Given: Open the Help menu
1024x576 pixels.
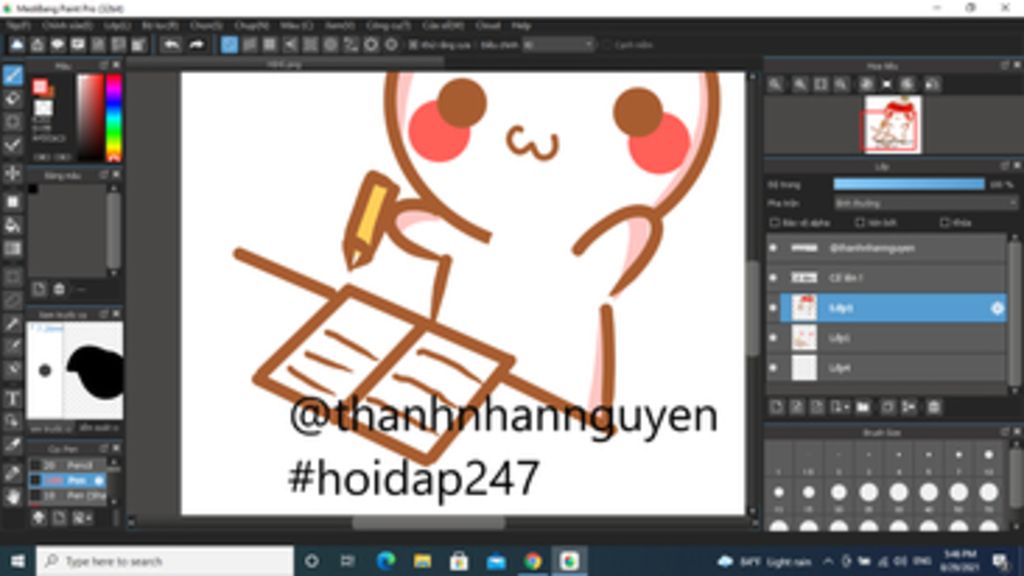Looking at the screenshot, I should coord(521,25).
